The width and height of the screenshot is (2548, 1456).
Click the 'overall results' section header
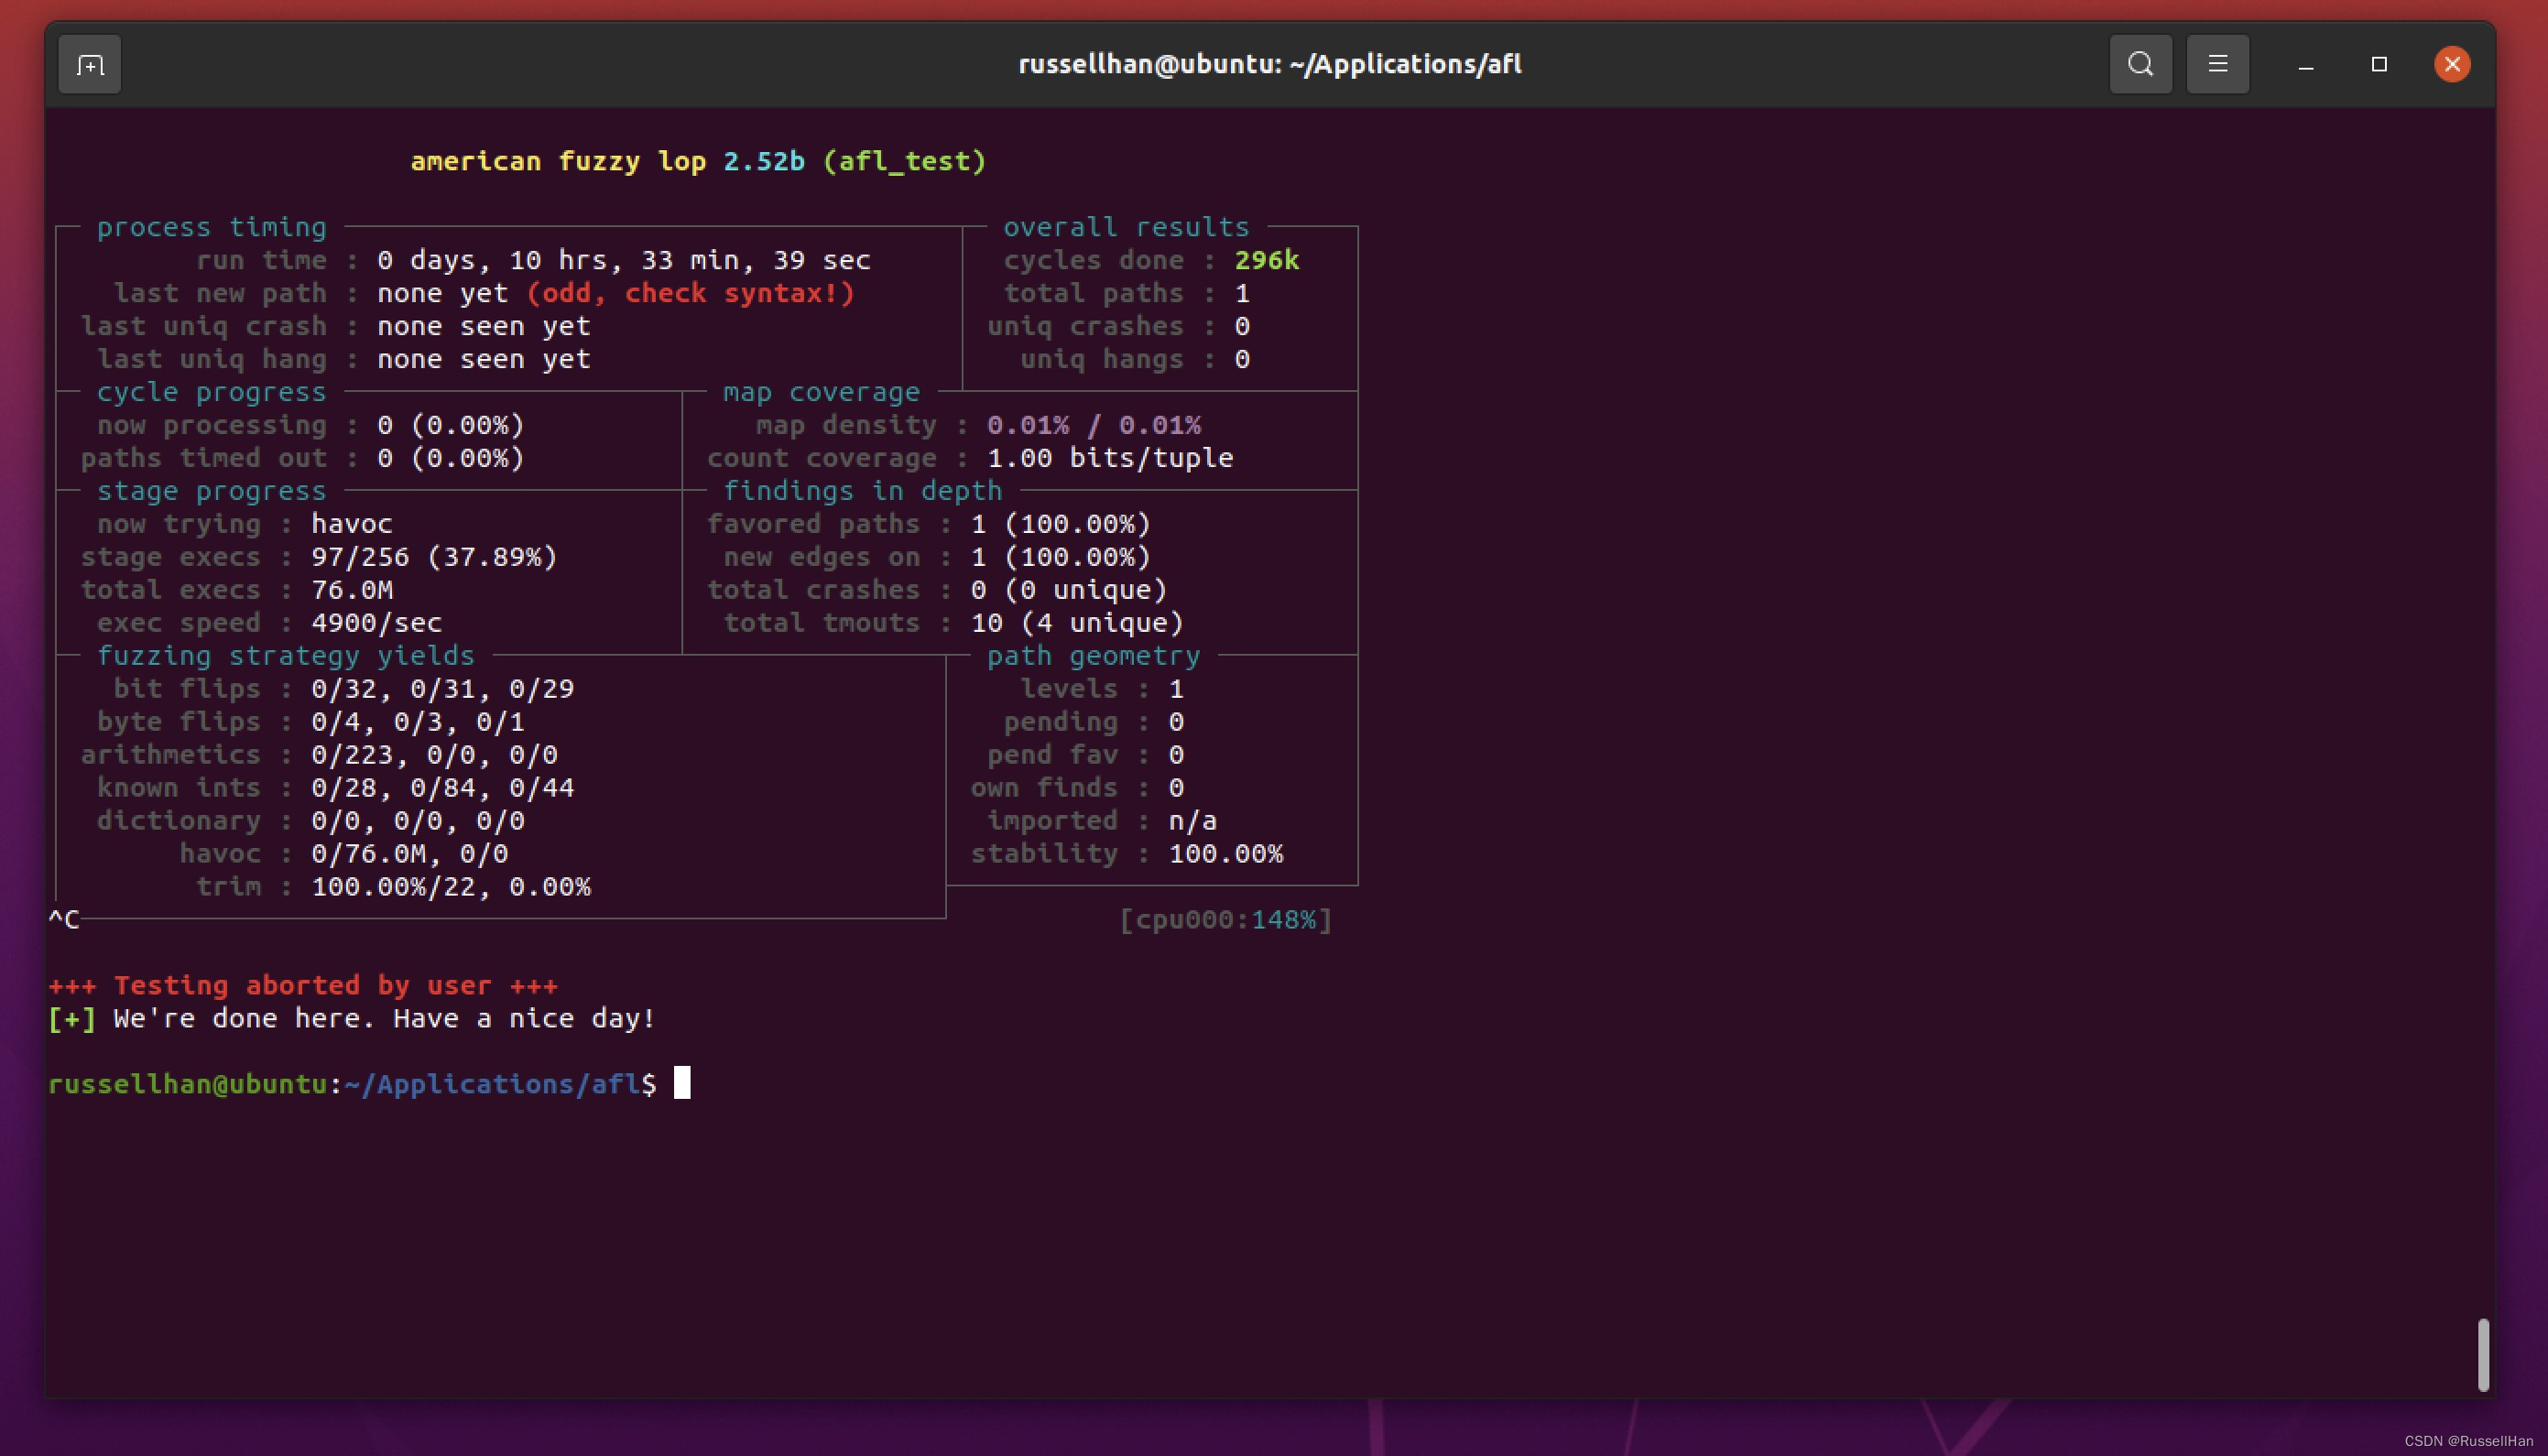(1126, 227)
